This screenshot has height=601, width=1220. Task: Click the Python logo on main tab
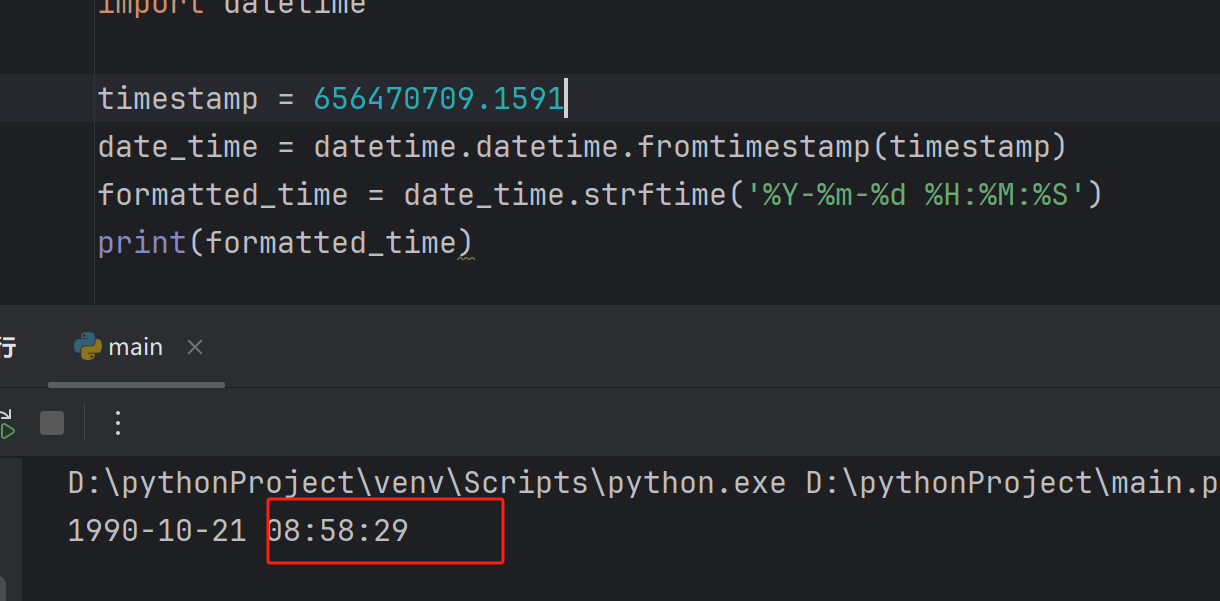(88, 347)
